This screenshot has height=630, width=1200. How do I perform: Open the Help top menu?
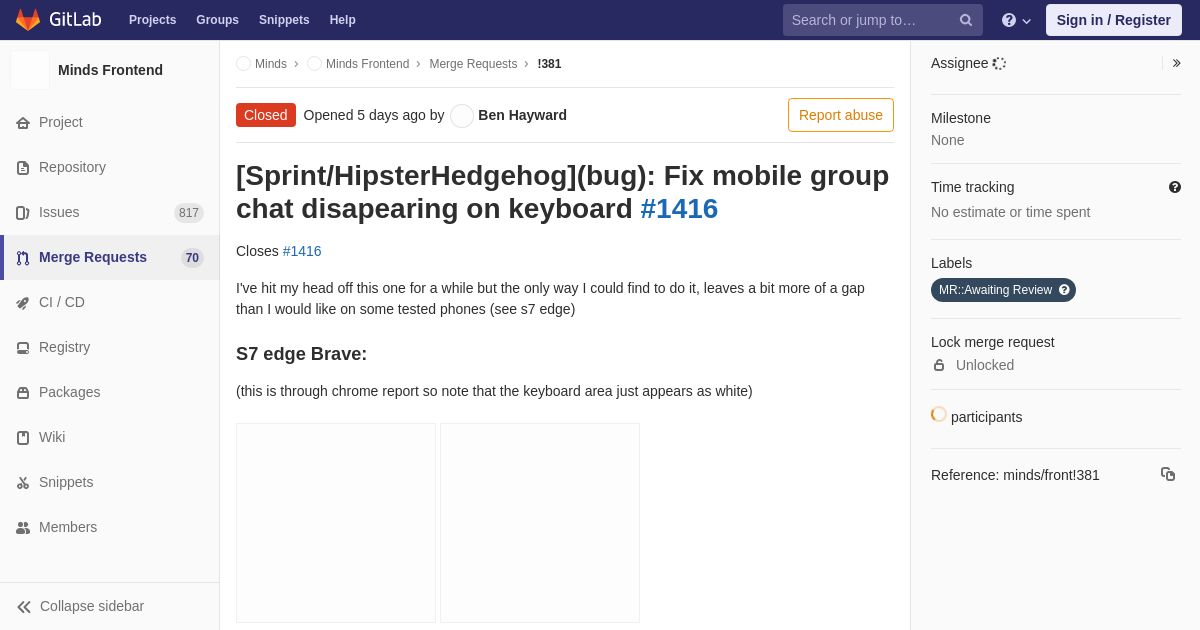[343, 20]
